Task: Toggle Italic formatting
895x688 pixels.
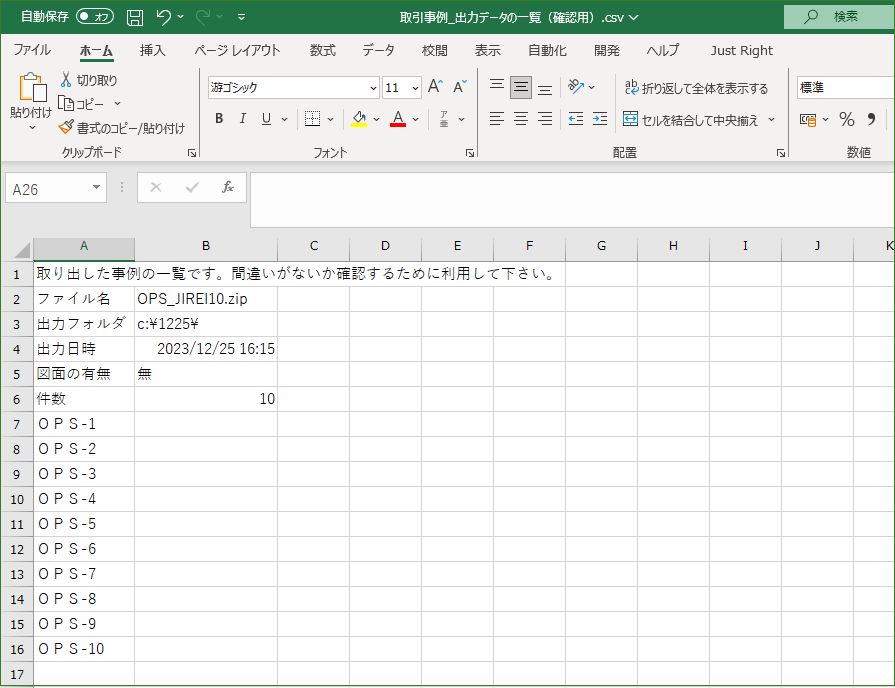Action: click(242, 119)
